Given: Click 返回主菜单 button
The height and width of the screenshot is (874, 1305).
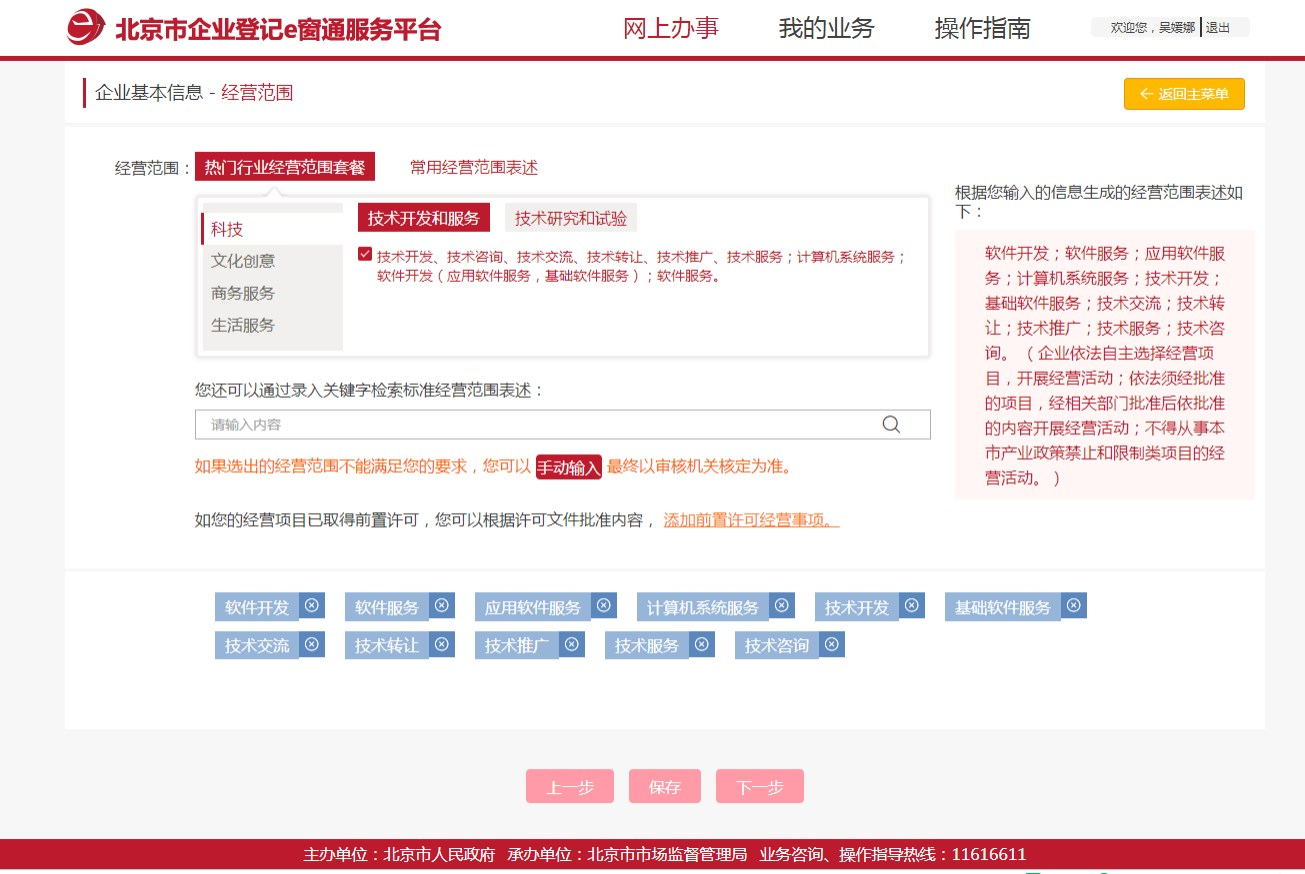Looking at the screenshot, I should 1184,94.
